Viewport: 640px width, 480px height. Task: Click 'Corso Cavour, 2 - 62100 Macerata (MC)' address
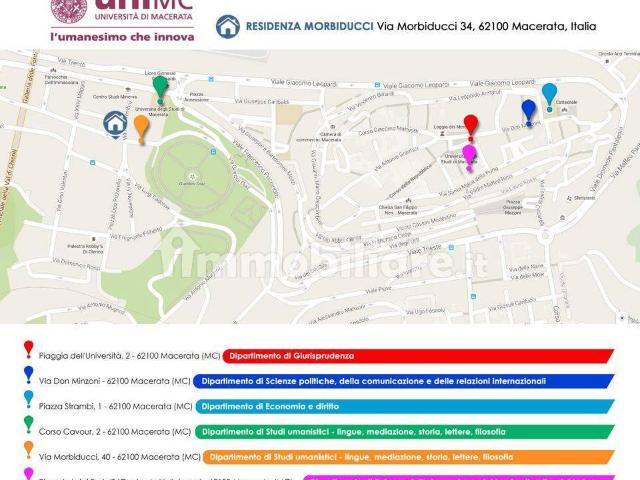(115, 432)
